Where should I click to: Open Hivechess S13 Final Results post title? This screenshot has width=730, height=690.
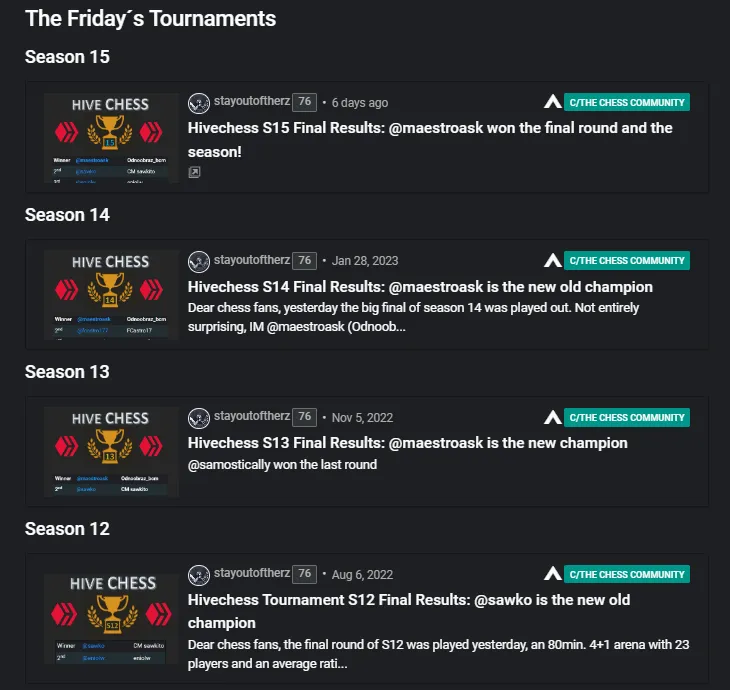click(407, 443)
